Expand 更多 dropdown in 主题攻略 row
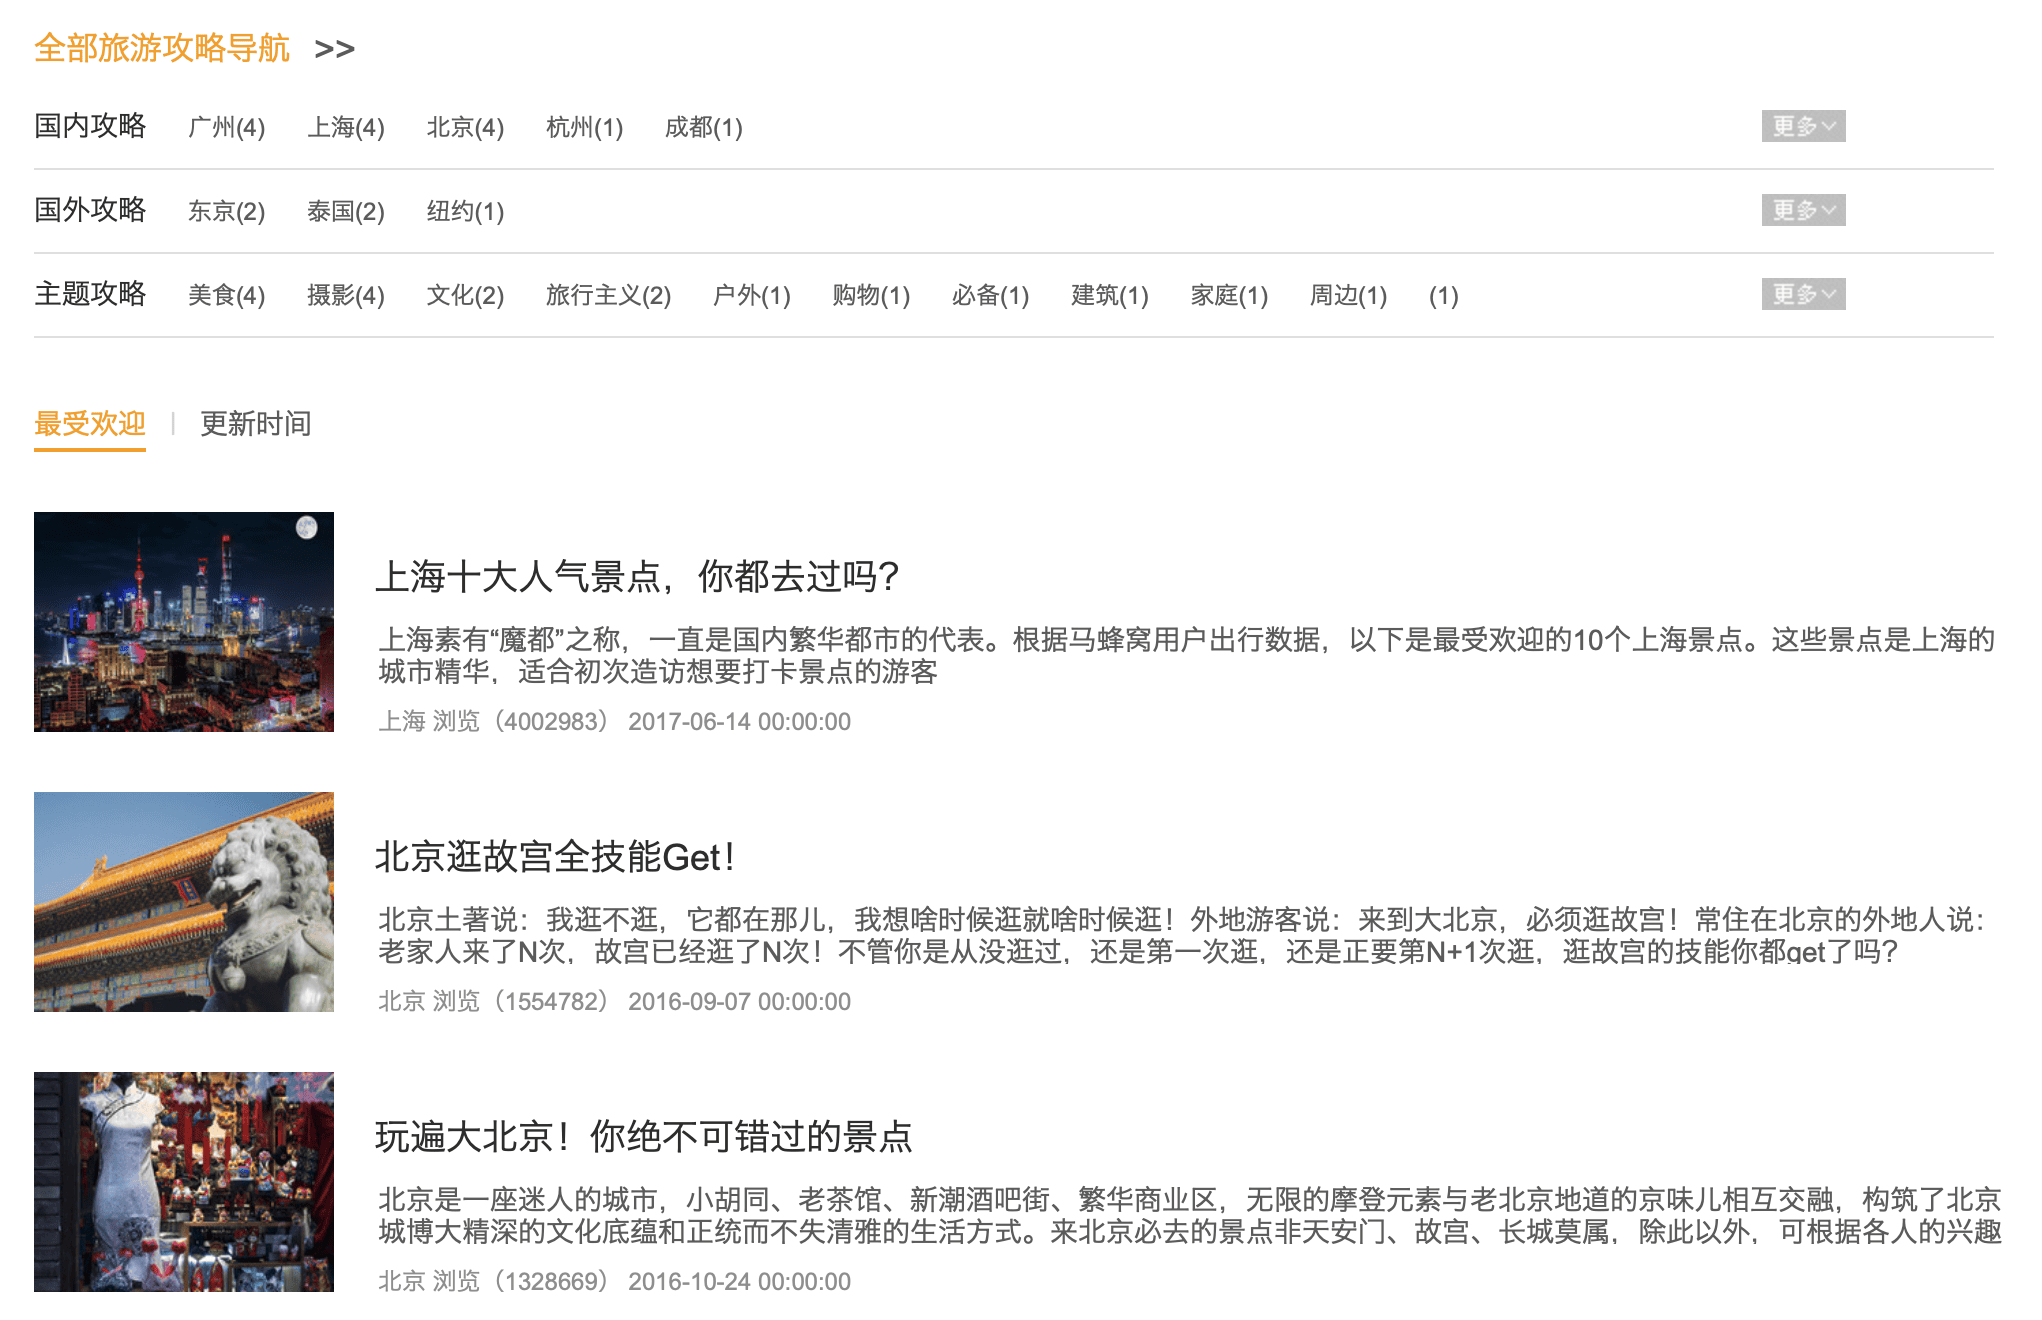The height and width of the screenshot is (1320, 2042). coord(1802,294)
